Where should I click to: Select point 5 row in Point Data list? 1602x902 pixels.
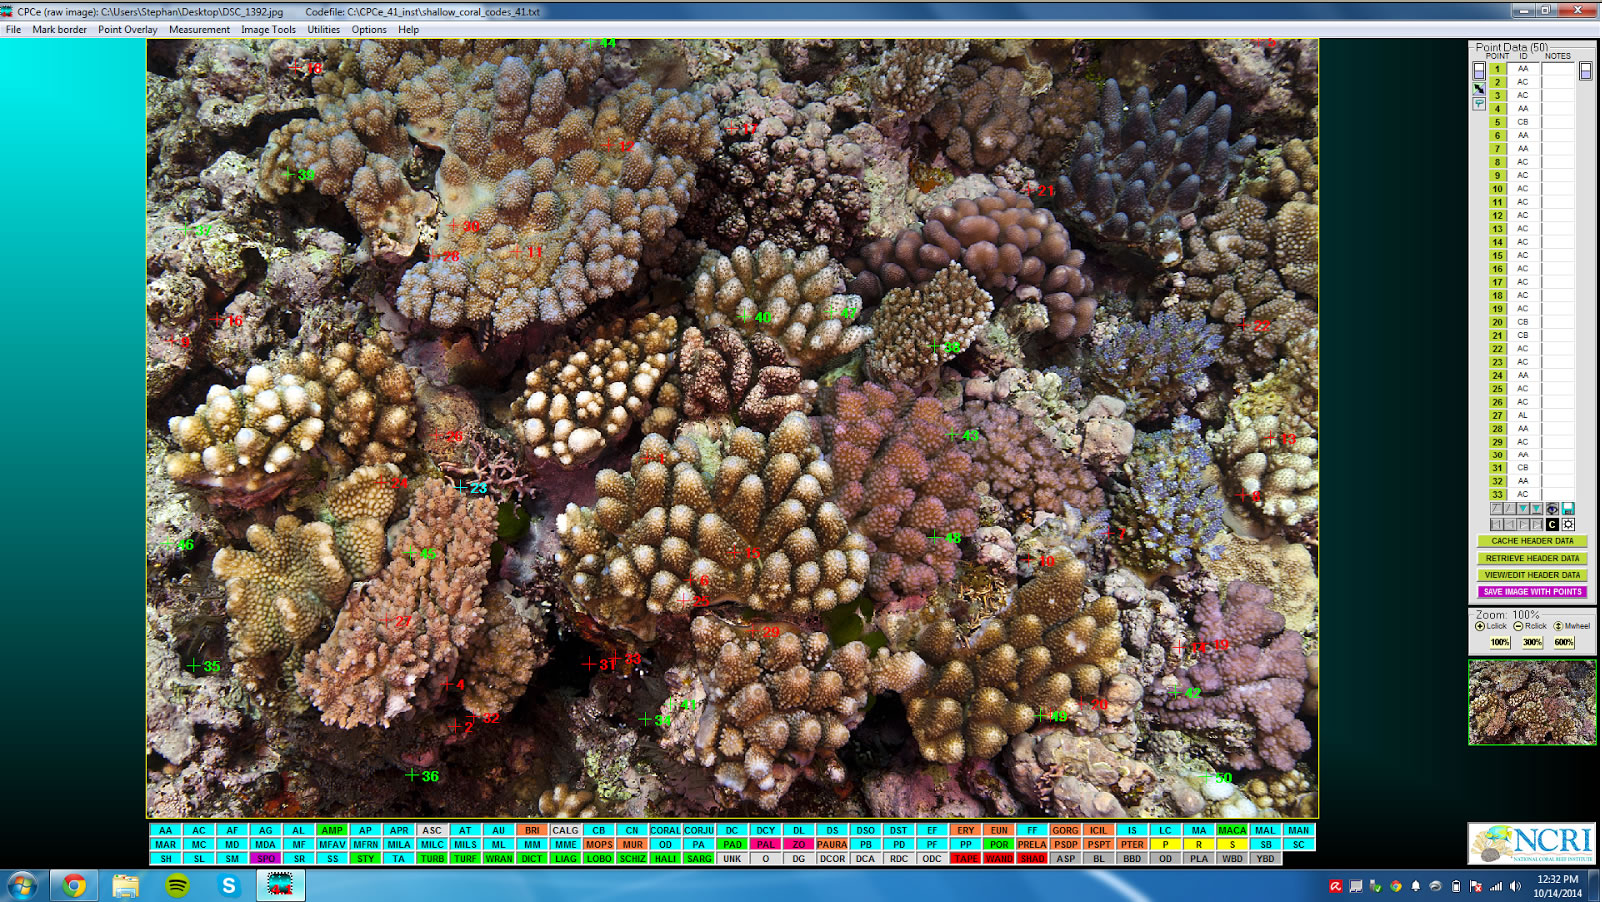[1498, 122]
